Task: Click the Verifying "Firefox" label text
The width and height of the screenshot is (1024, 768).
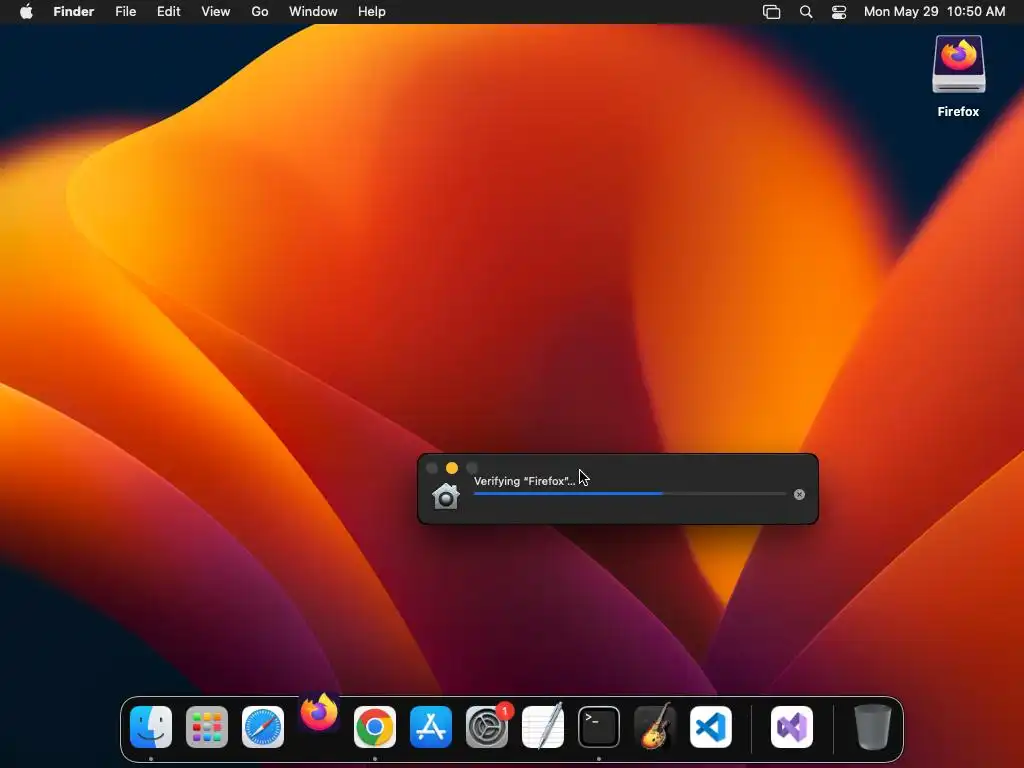Action: pyautogui.click(x=524, y=481)
